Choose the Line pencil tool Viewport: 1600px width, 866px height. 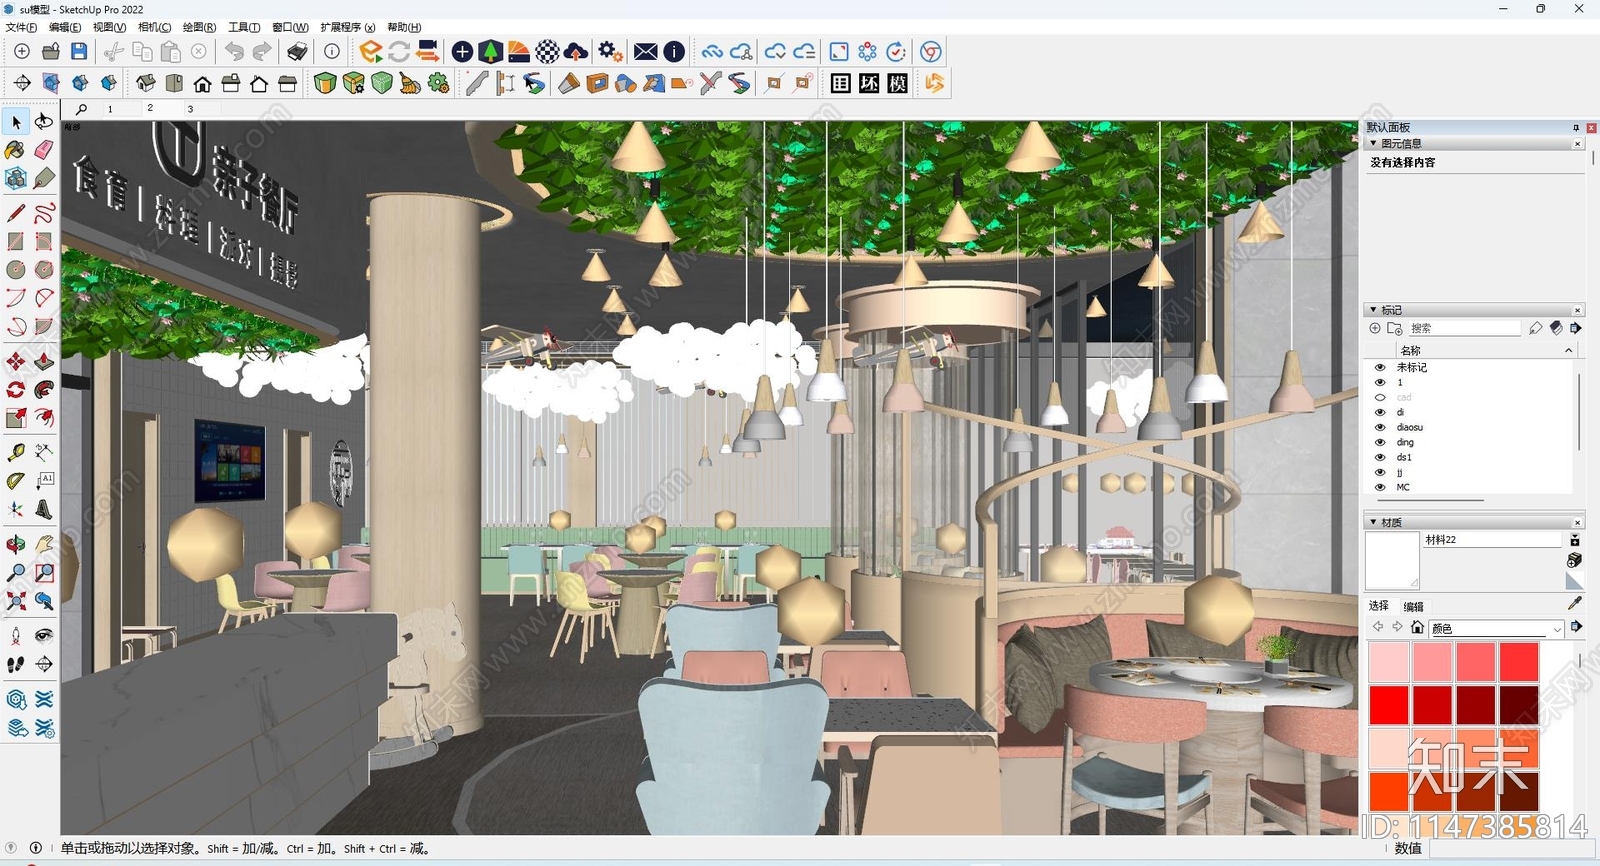[x=16, y=213]
